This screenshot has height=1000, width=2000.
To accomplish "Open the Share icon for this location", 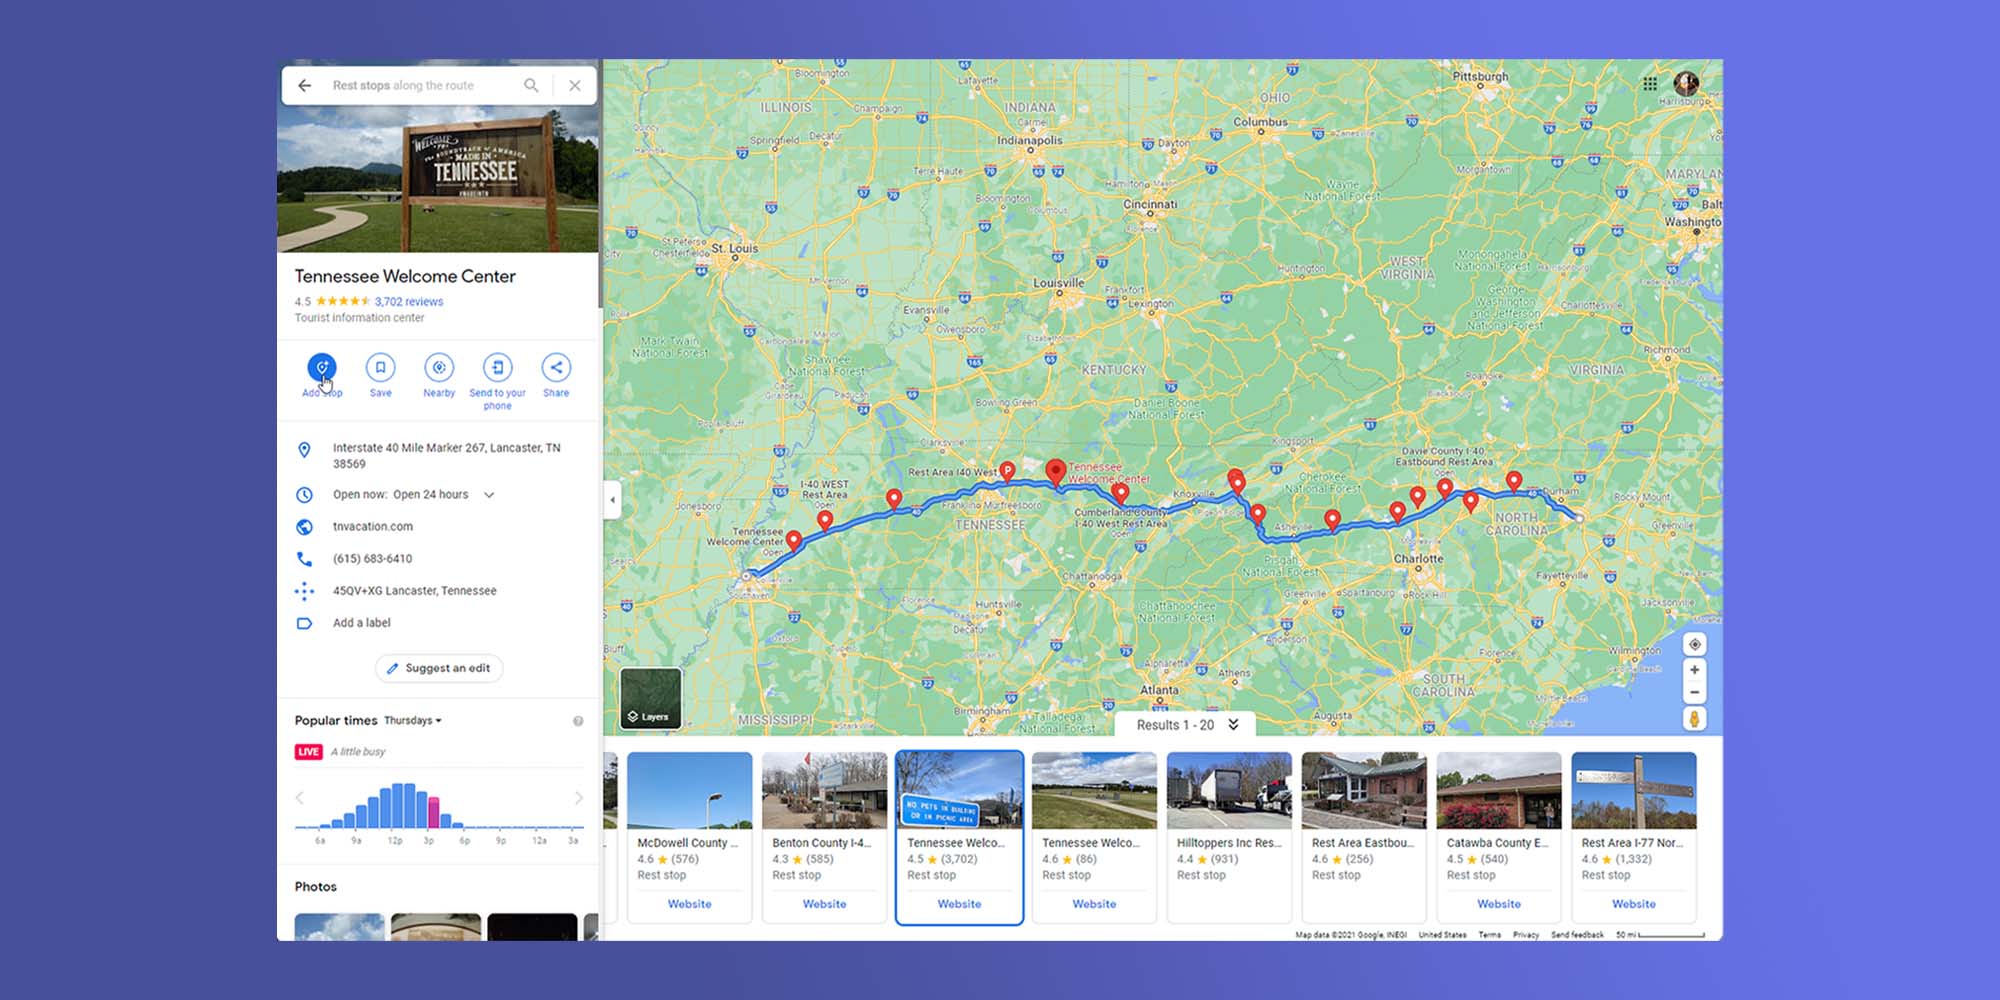I will [x=556, y=367].
